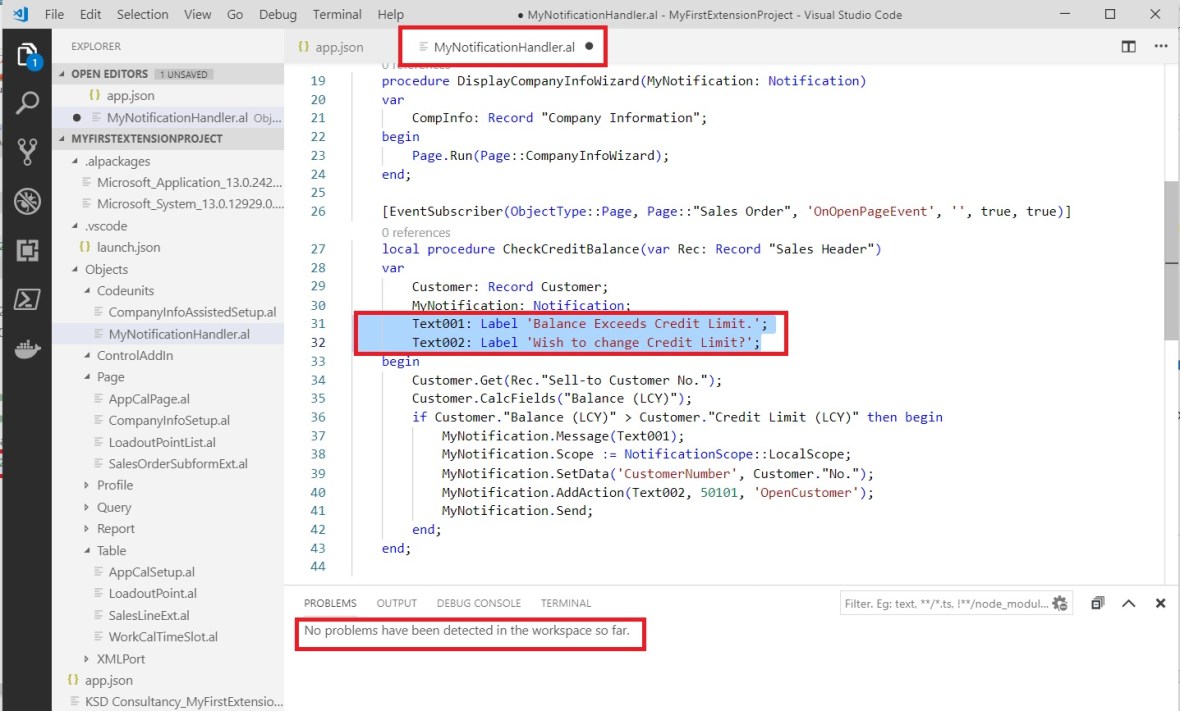The height and width of the screenshot is (711, 1180).
Task: Click the Split Editor icon
Action: 1128,46
